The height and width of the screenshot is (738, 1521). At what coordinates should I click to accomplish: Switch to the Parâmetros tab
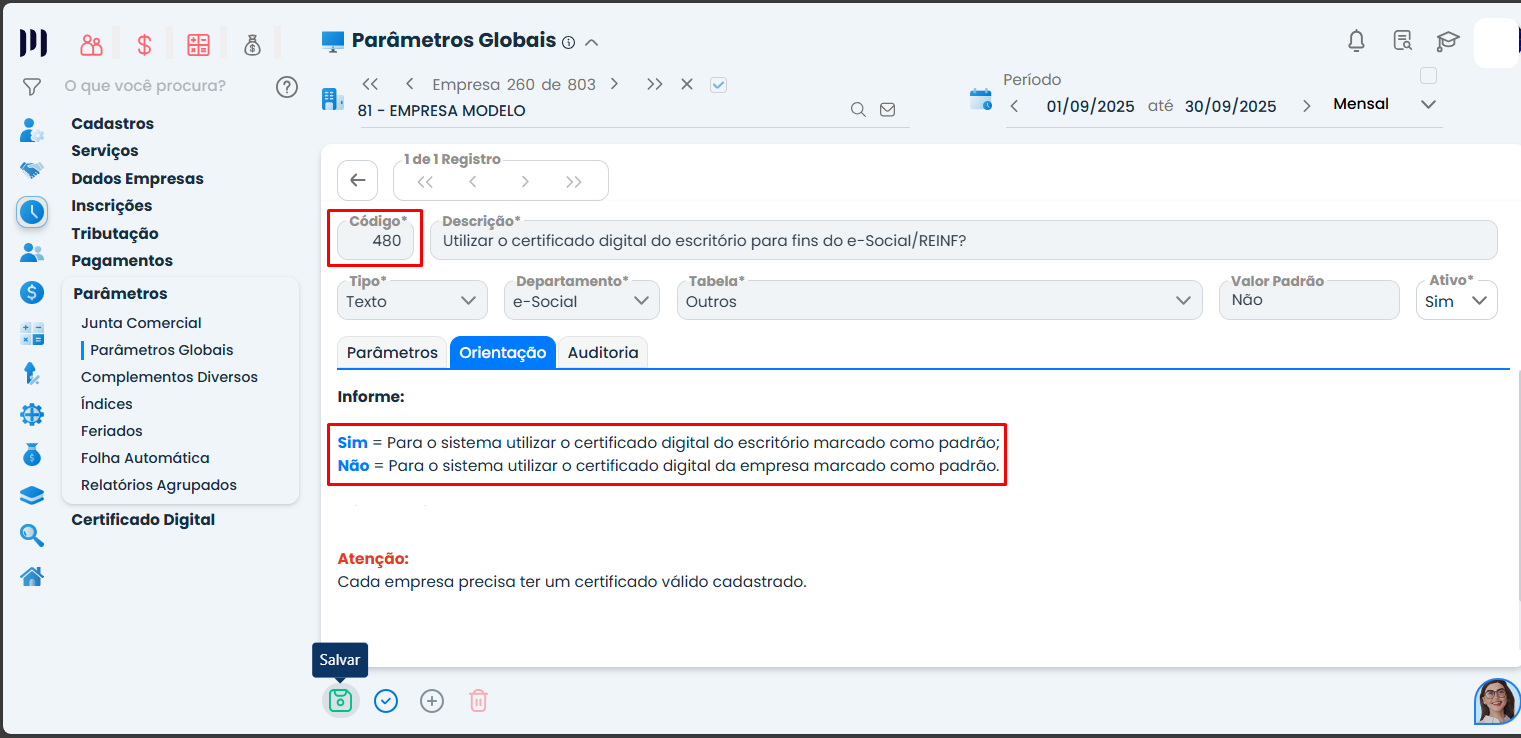392,352
